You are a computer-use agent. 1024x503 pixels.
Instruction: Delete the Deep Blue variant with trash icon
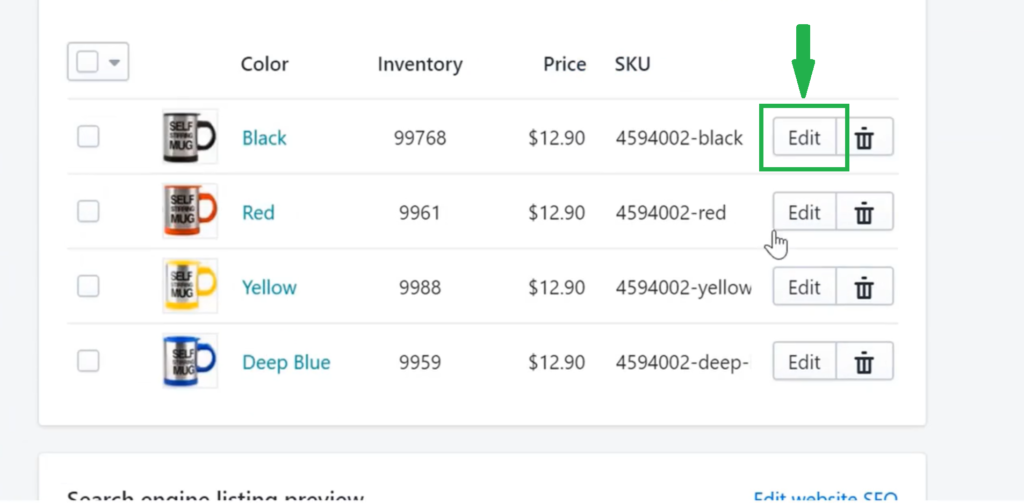click(865, 361)
